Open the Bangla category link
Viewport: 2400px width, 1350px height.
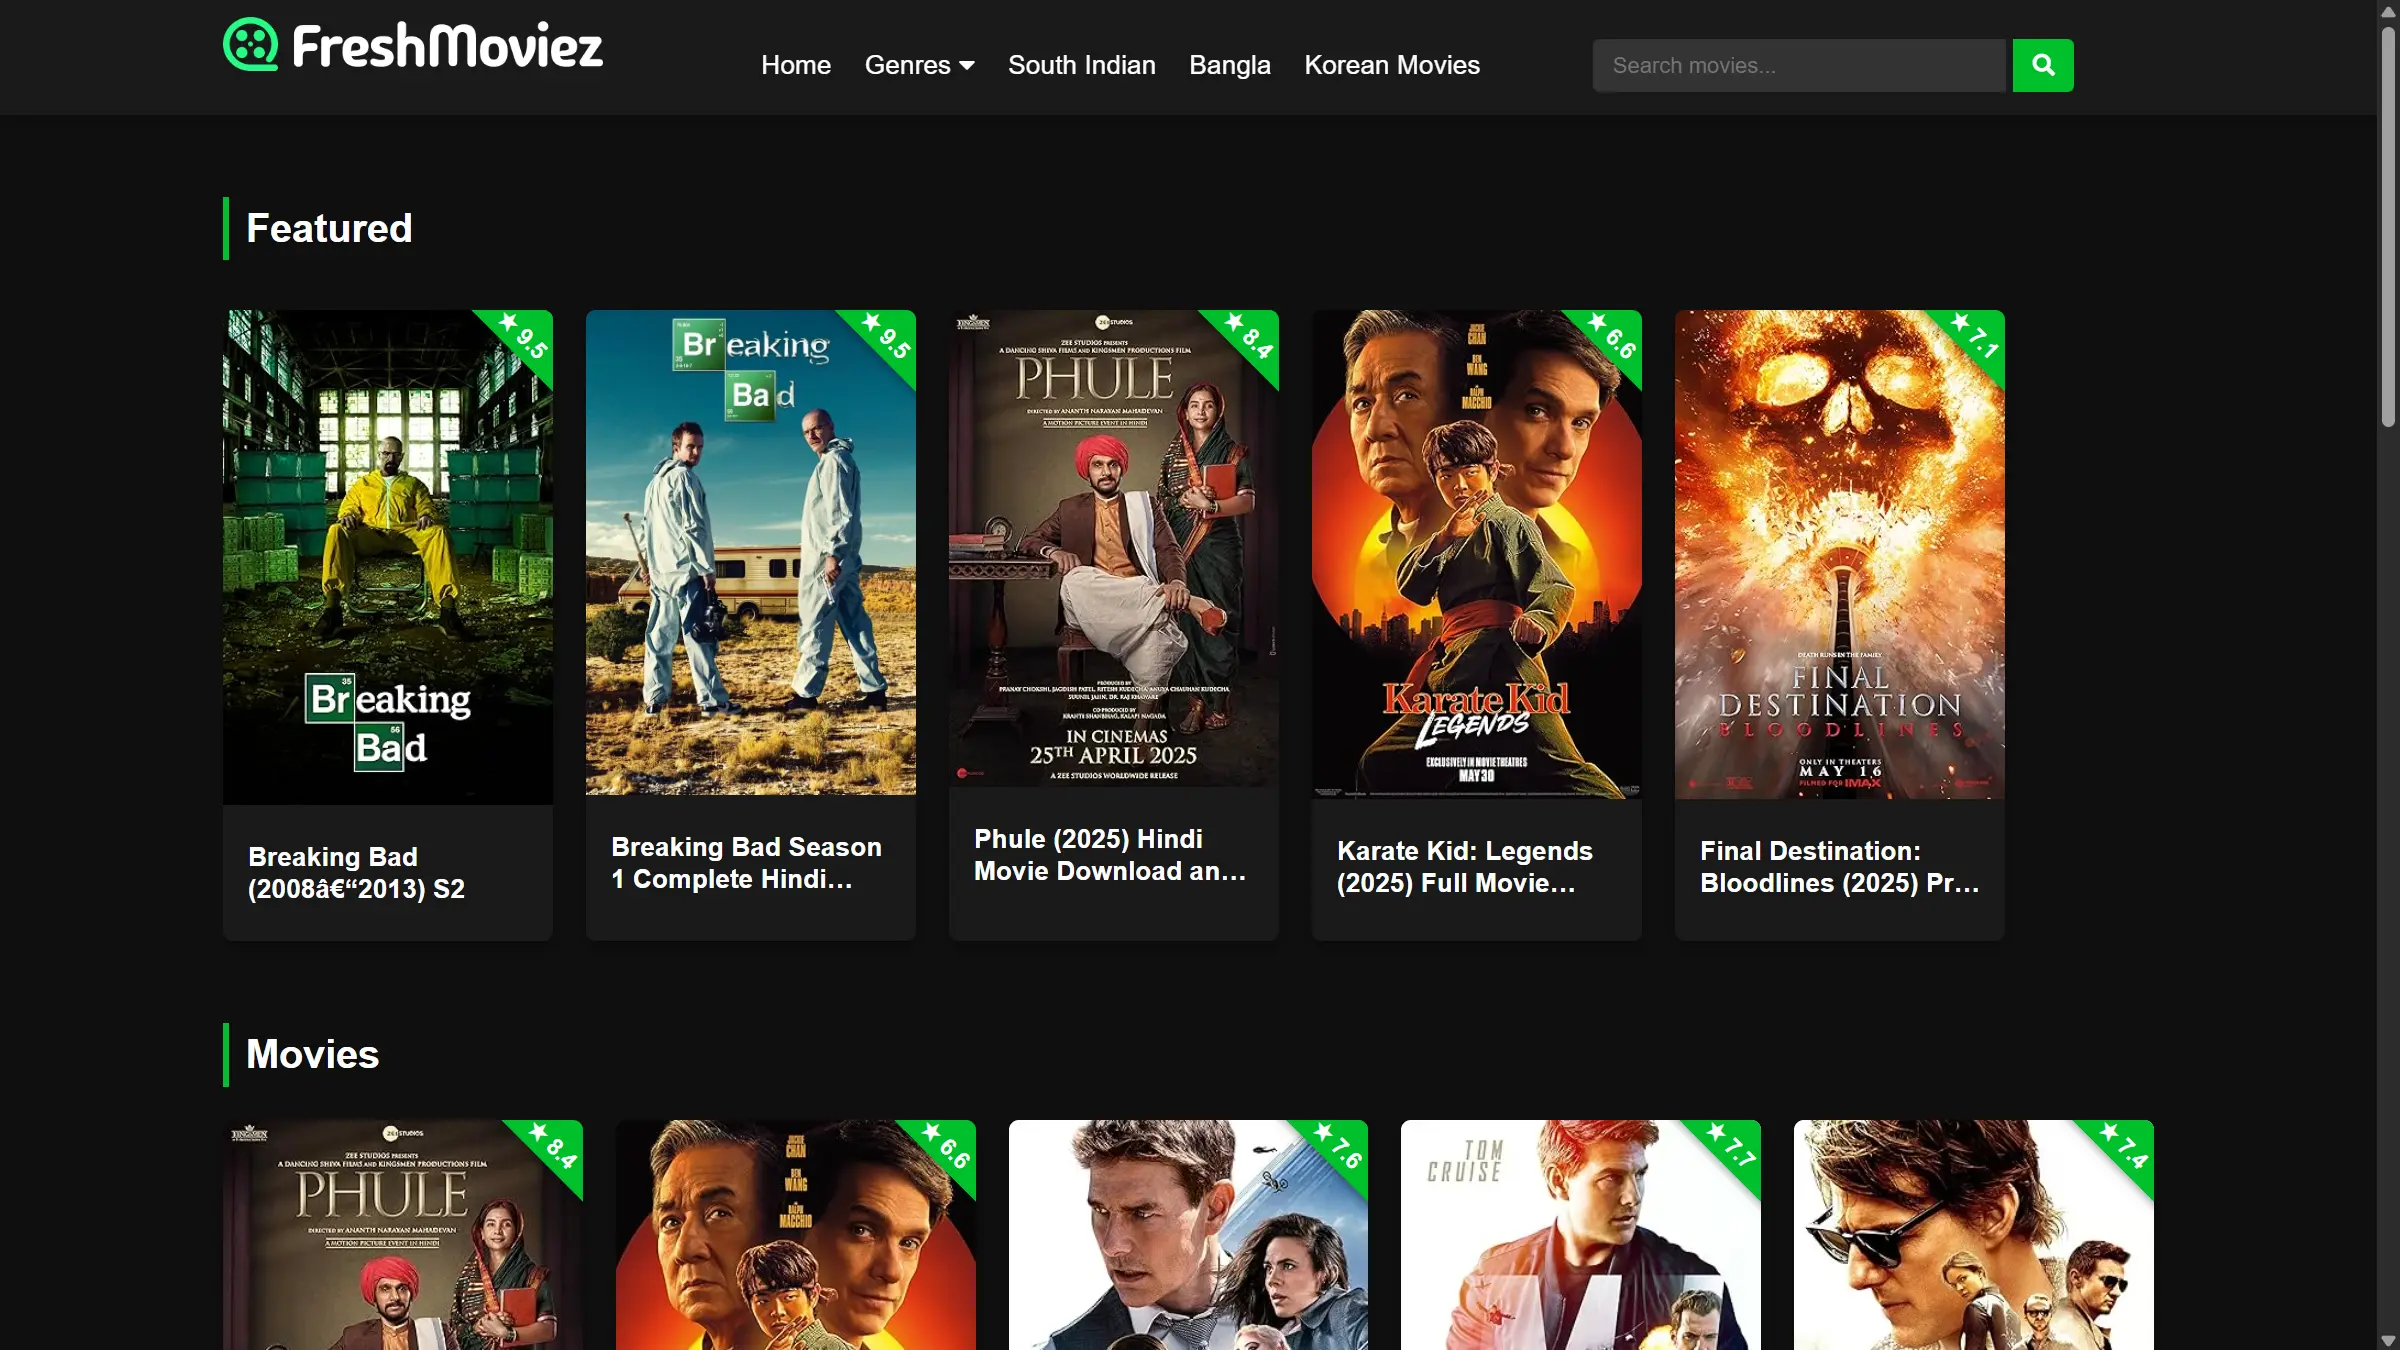(1229, 65)
